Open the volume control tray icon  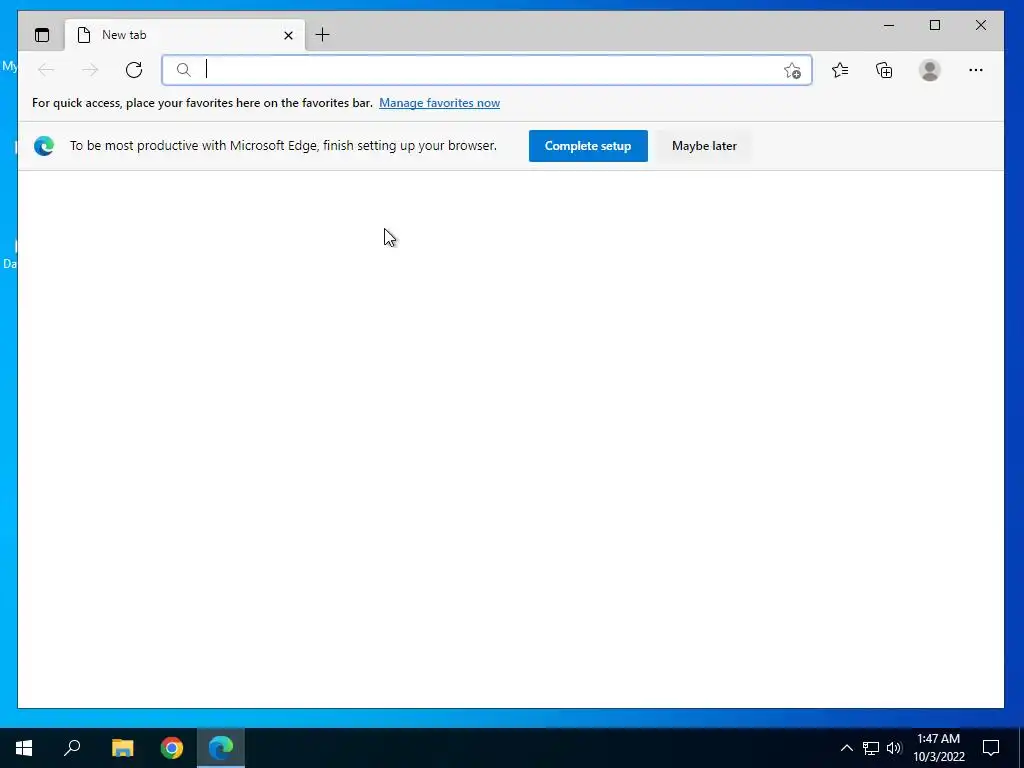(x=894, y=748)
